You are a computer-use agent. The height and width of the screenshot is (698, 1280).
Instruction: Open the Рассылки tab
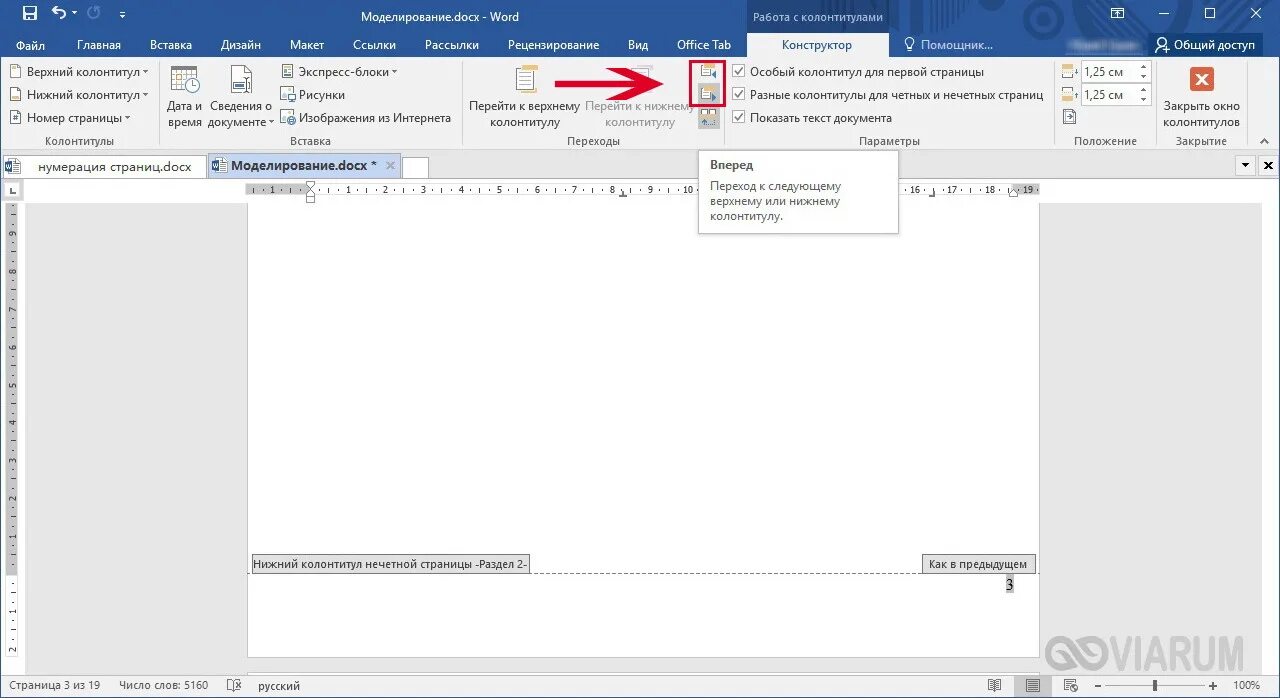(x=452, y=45)
